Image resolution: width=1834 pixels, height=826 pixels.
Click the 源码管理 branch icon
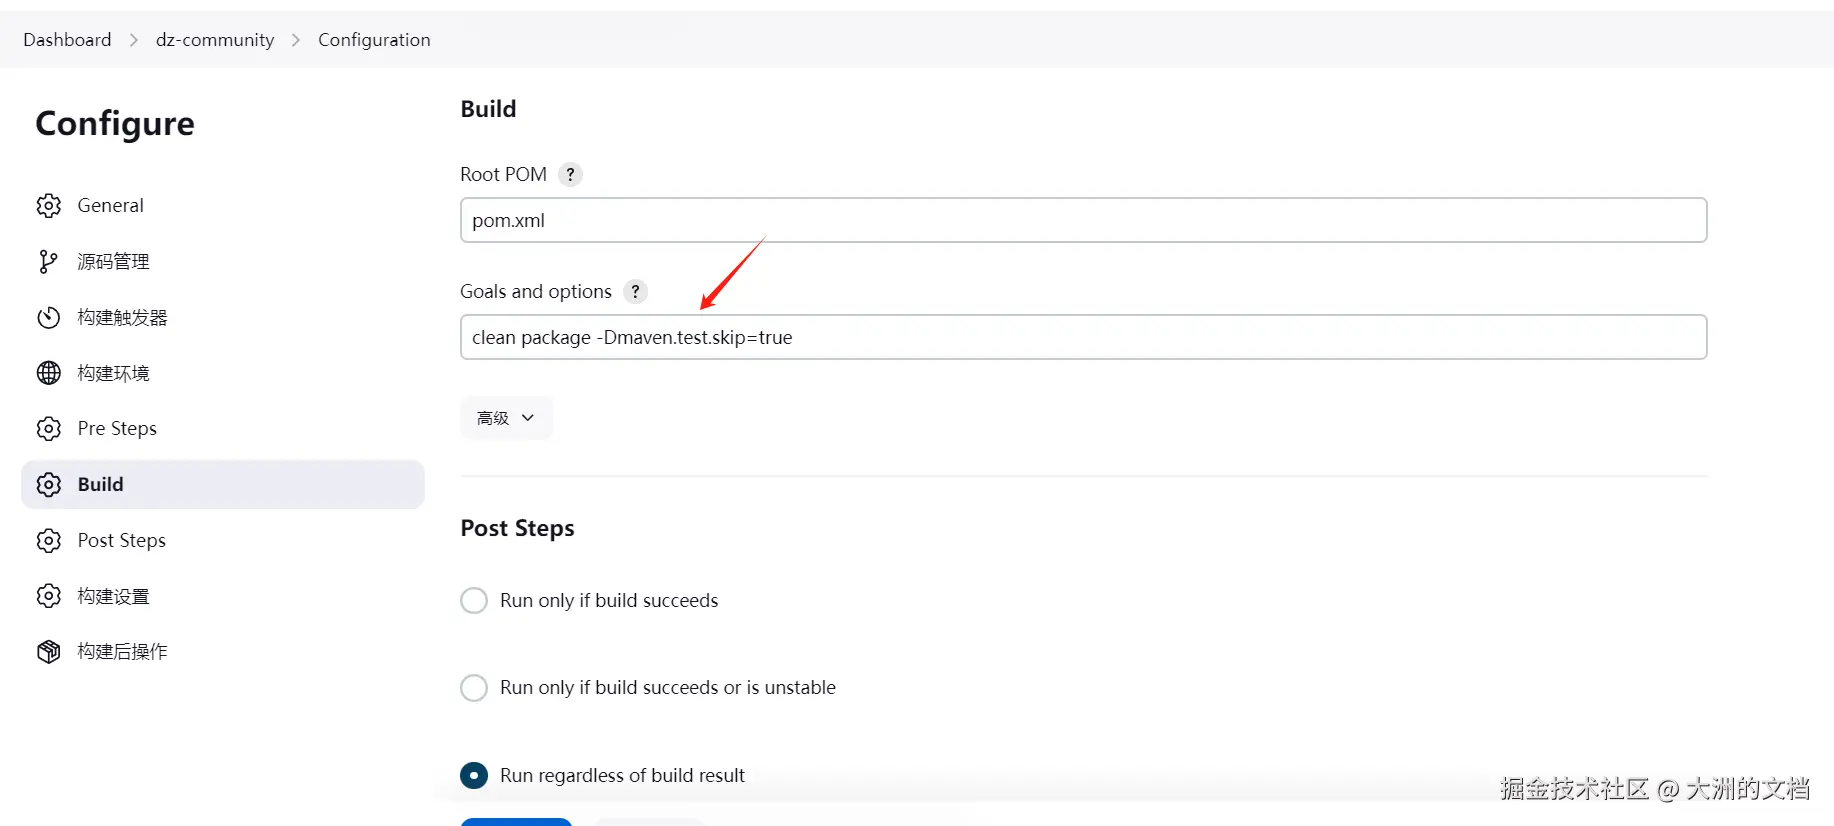(x=48, y=262)
